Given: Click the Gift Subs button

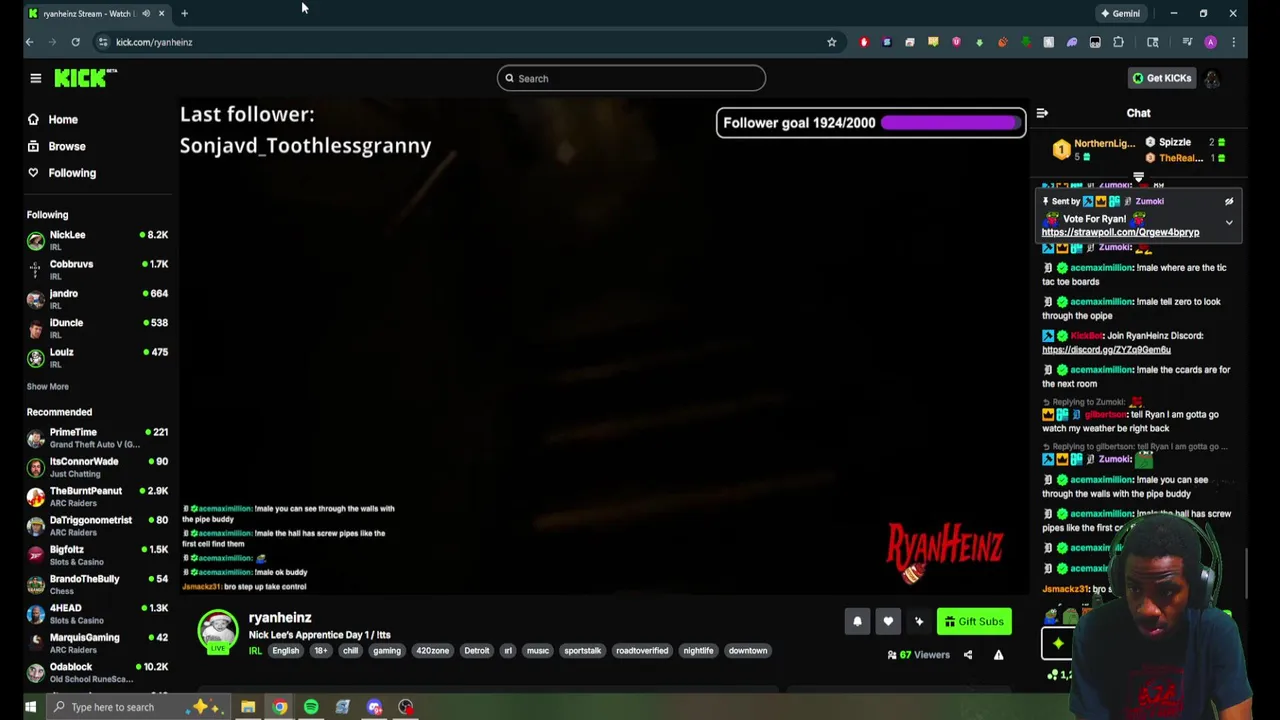Looking at the screenshot, I should tap(974, 621).
